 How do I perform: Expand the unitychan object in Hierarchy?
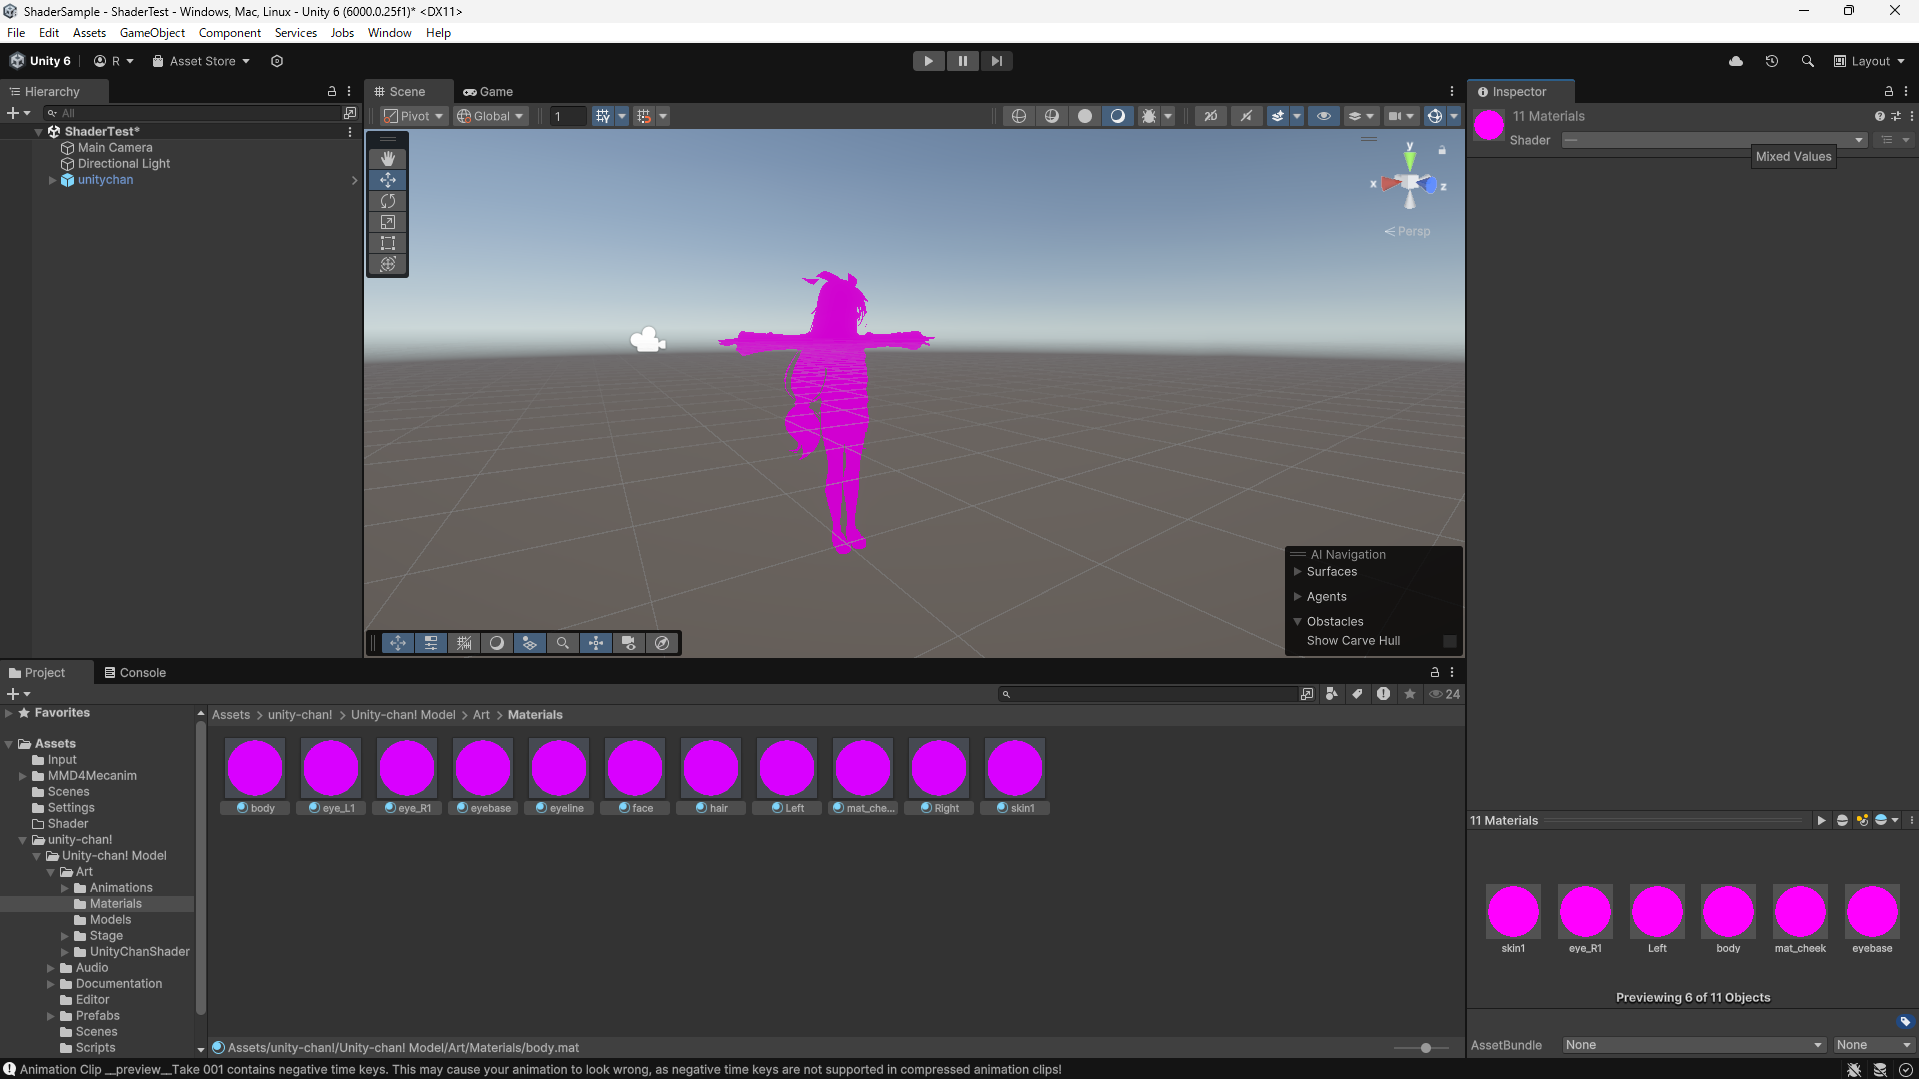click(51, 180)
